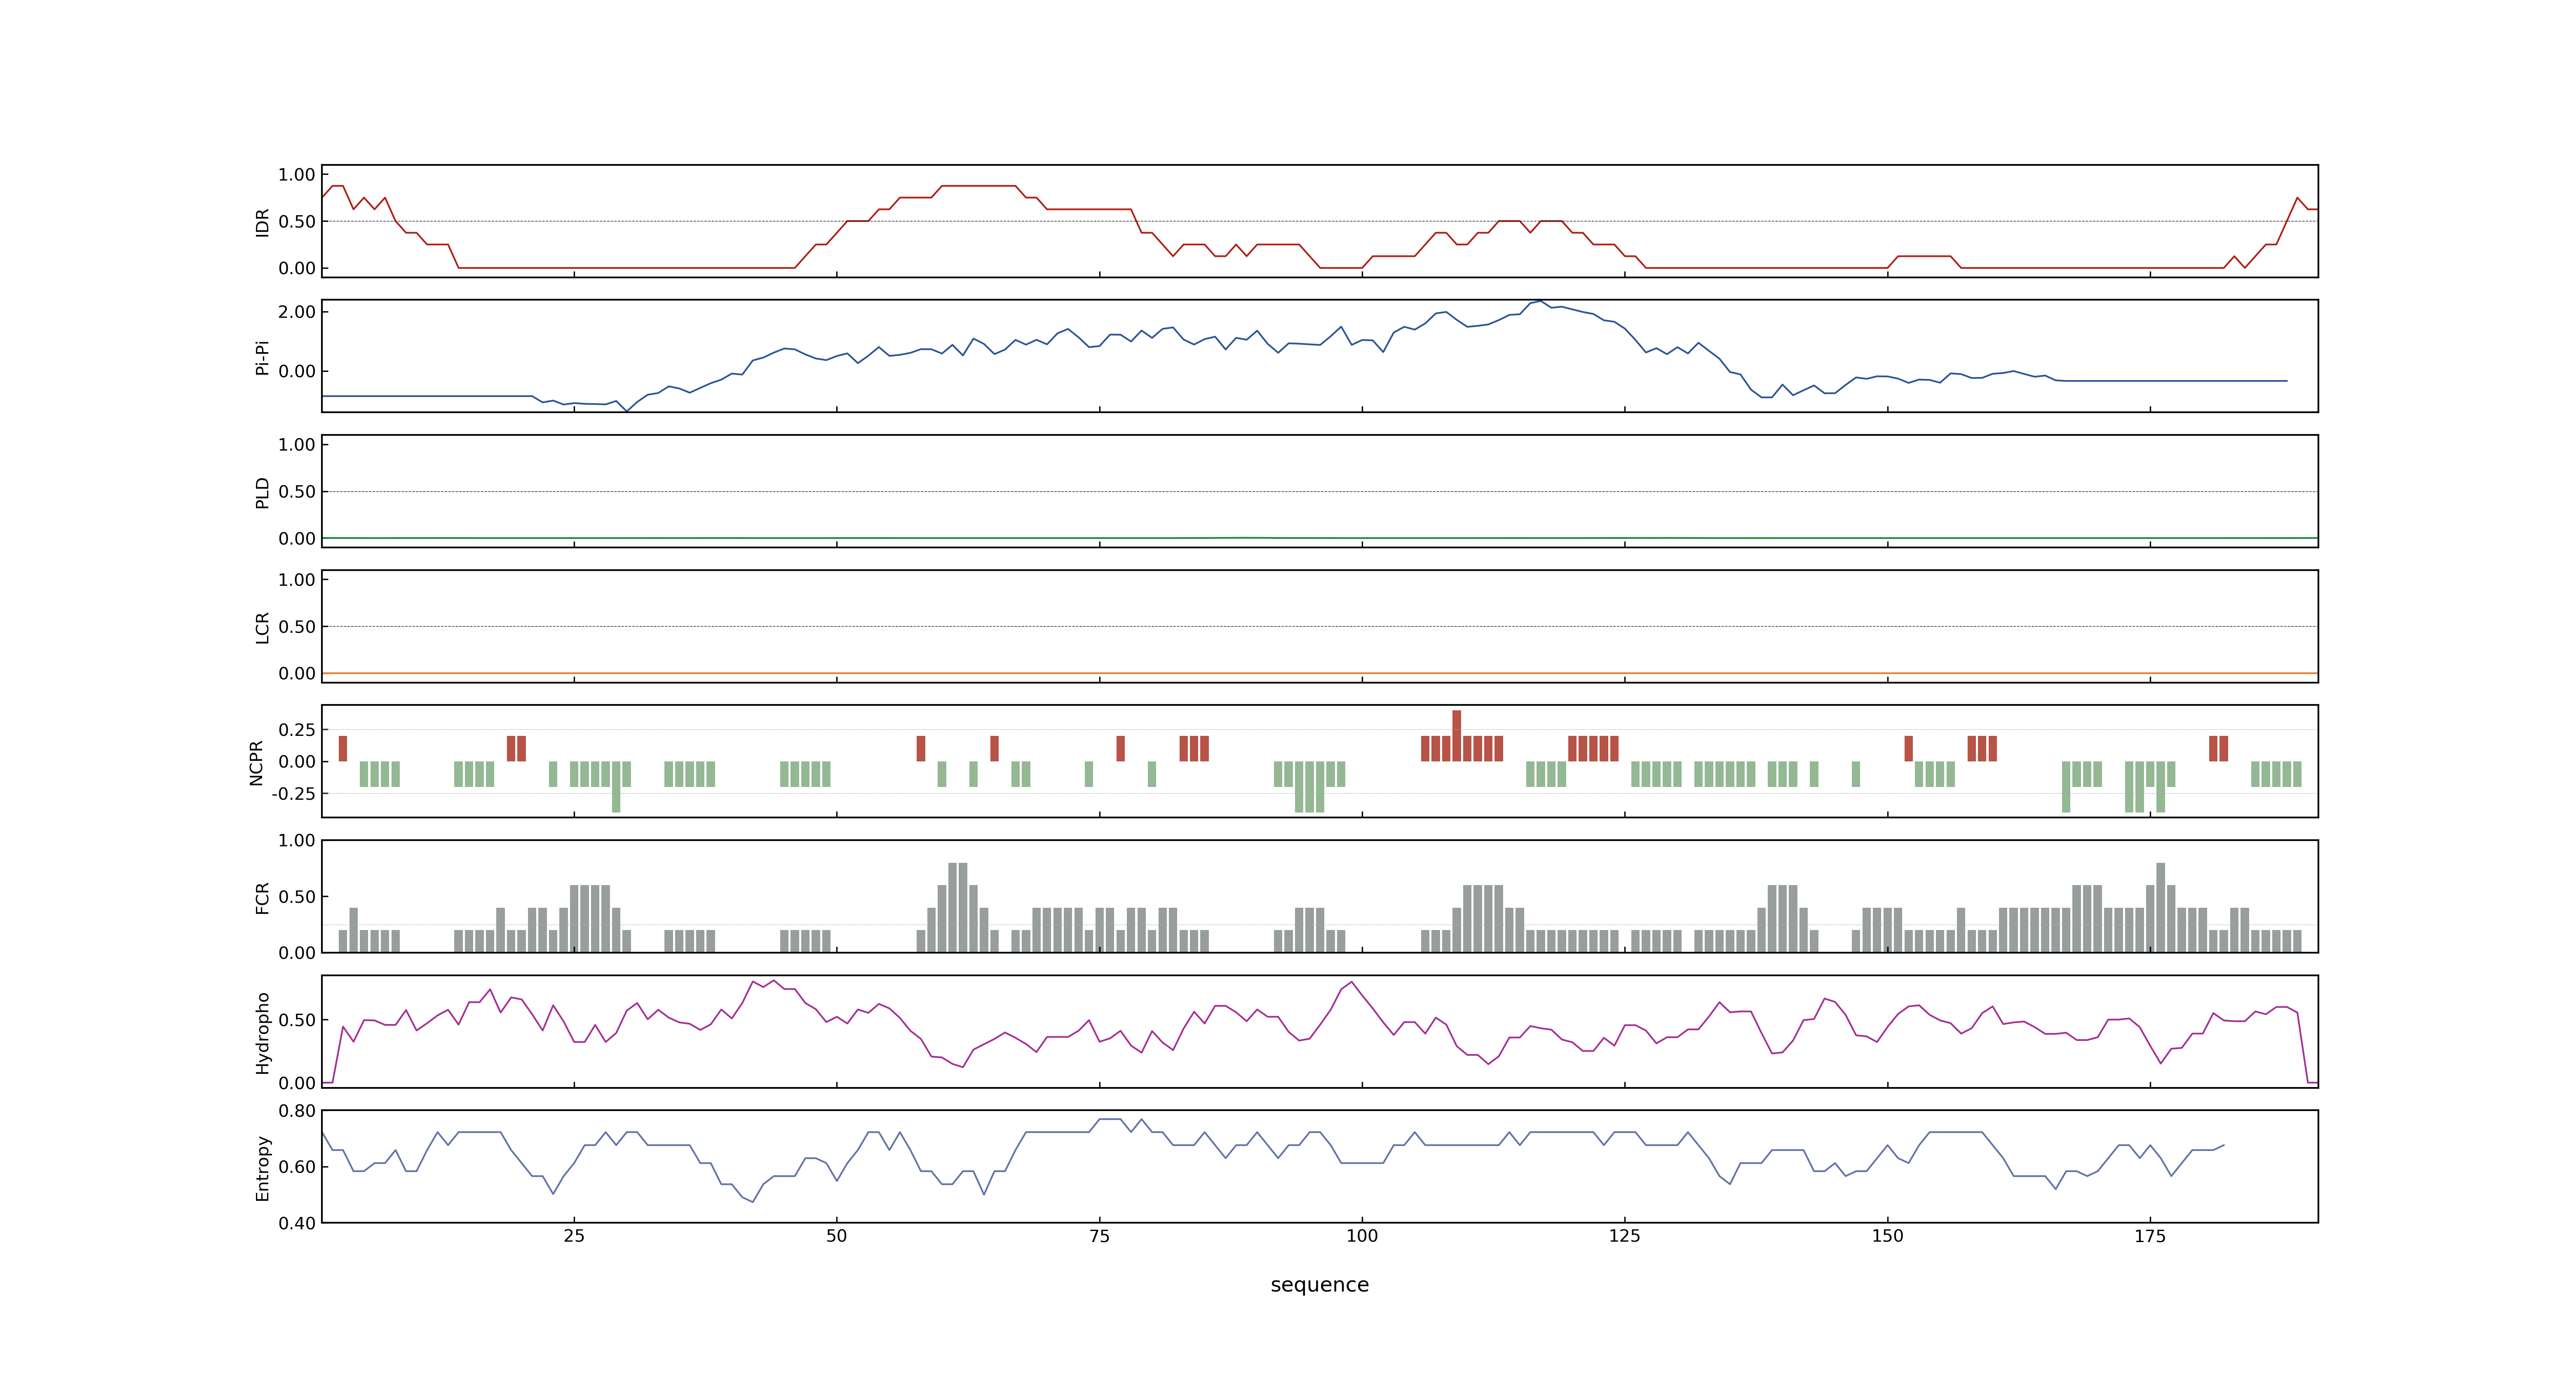Screen dimensions: 2576x1374
Task: Click the x-axis tick label 25
Action: point(574,1236)
